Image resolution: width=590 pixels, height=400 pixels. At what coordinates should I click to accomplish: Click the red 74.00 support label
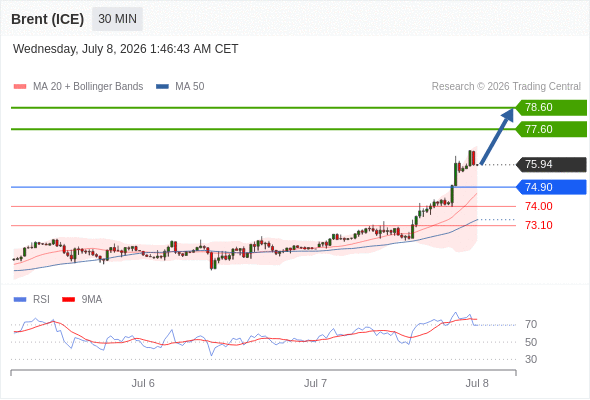tap(539, 206)
